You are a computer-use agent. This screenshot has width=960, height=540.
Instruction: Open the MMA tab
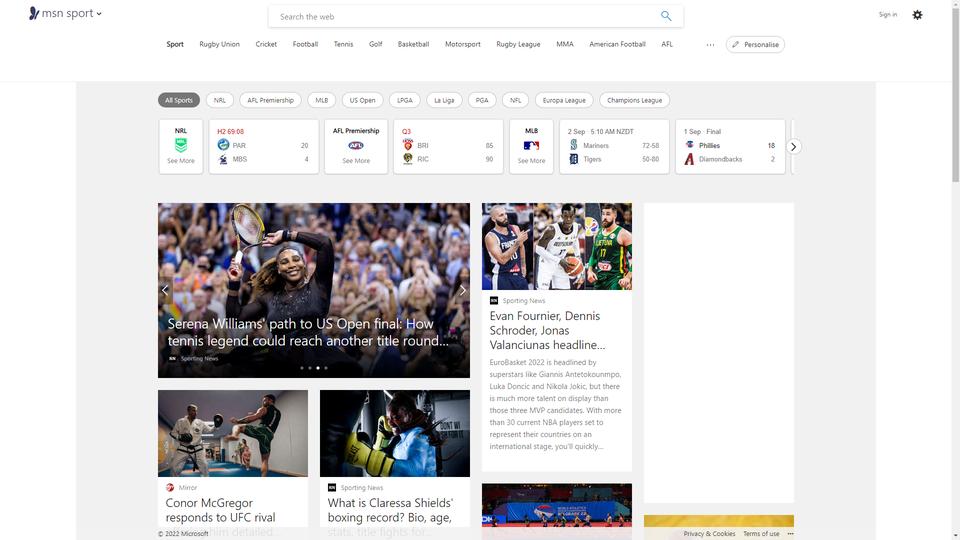[x=565, y=44]
